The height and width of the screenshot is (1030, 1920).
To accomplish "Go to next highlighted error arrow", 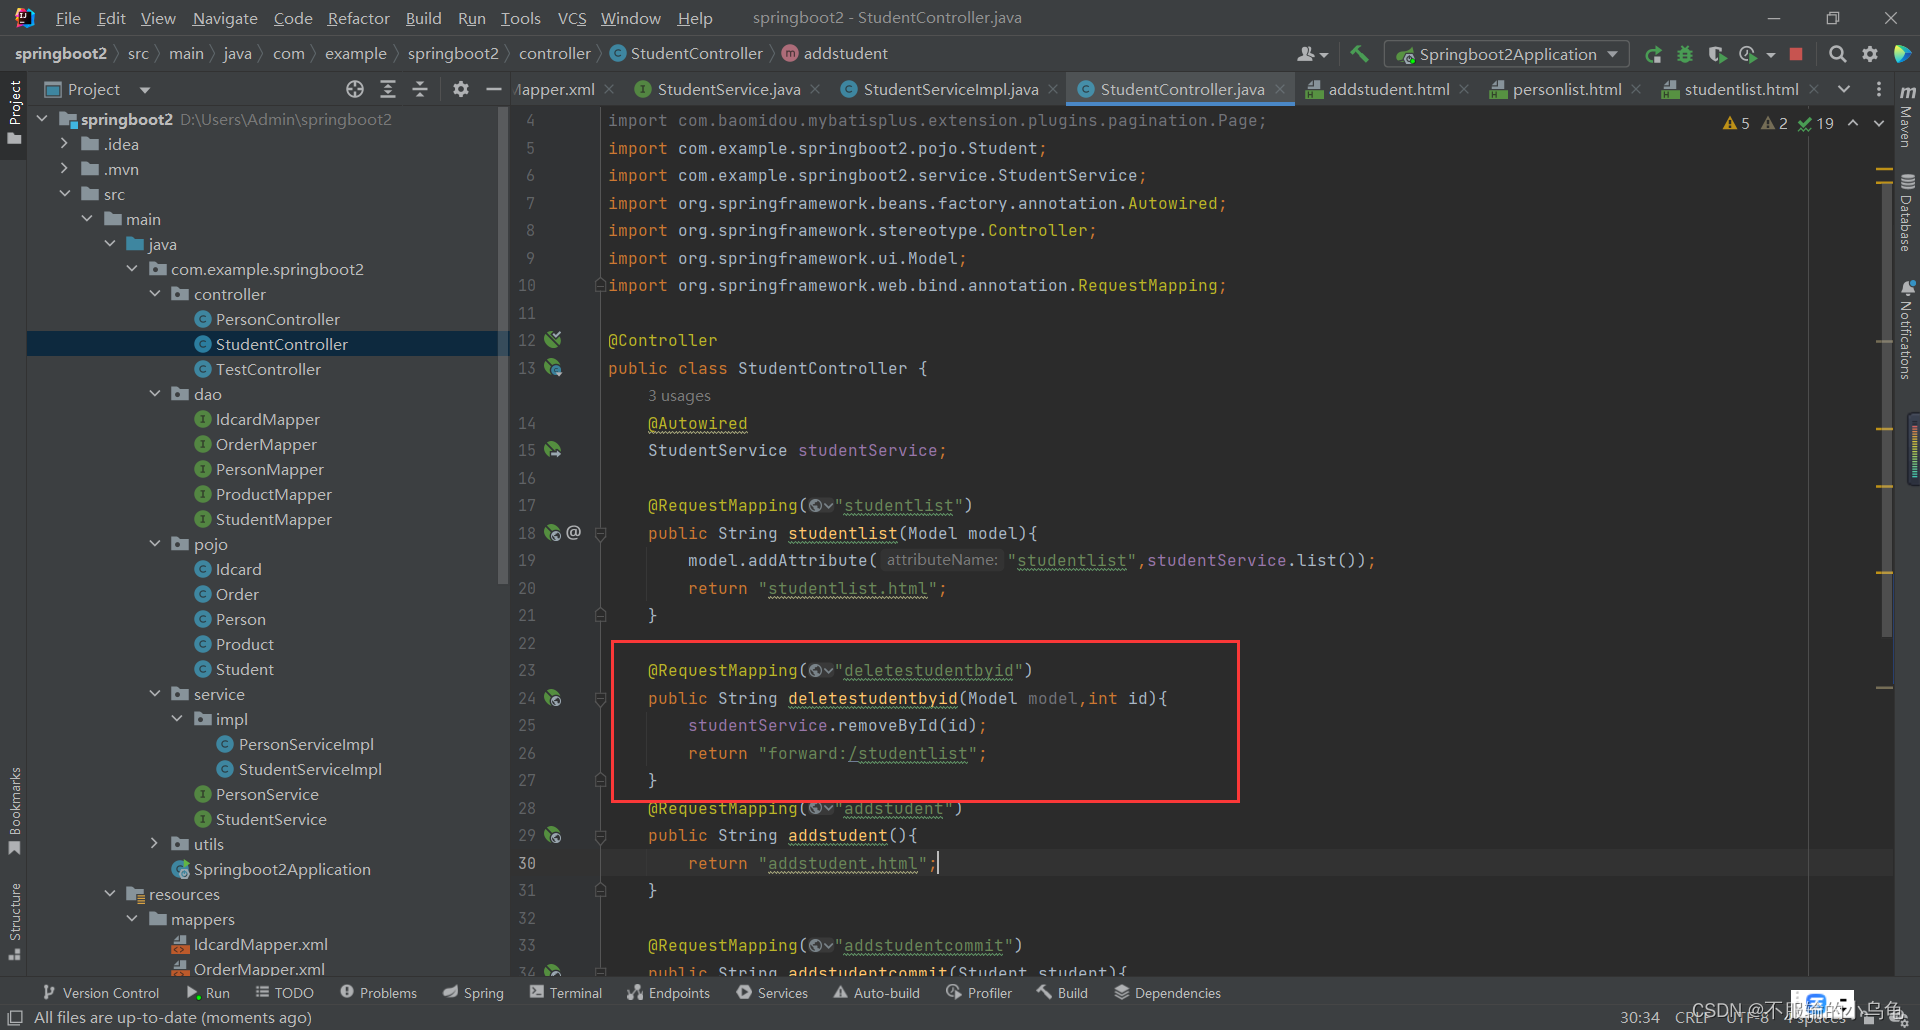I will (x=1879, y=123).
